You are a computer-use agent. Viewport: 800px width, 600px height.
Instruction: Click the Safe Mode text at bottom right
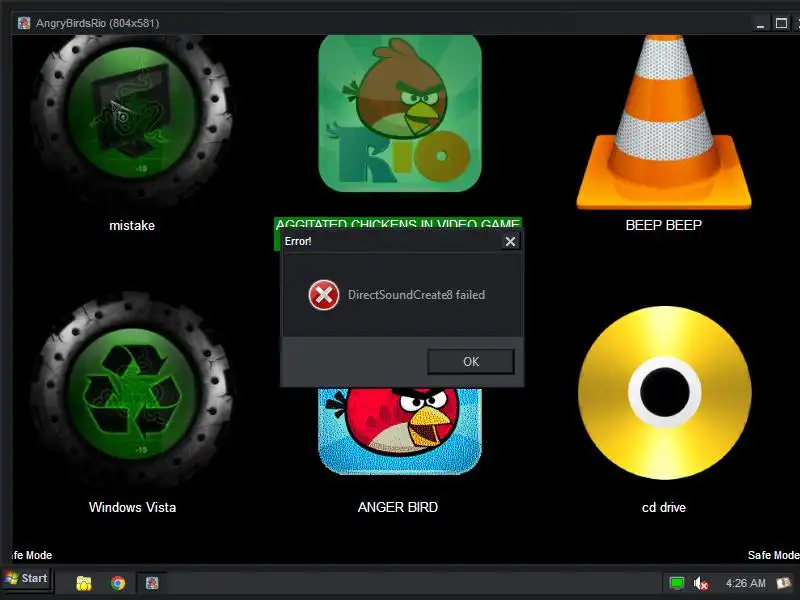point(773,555)
